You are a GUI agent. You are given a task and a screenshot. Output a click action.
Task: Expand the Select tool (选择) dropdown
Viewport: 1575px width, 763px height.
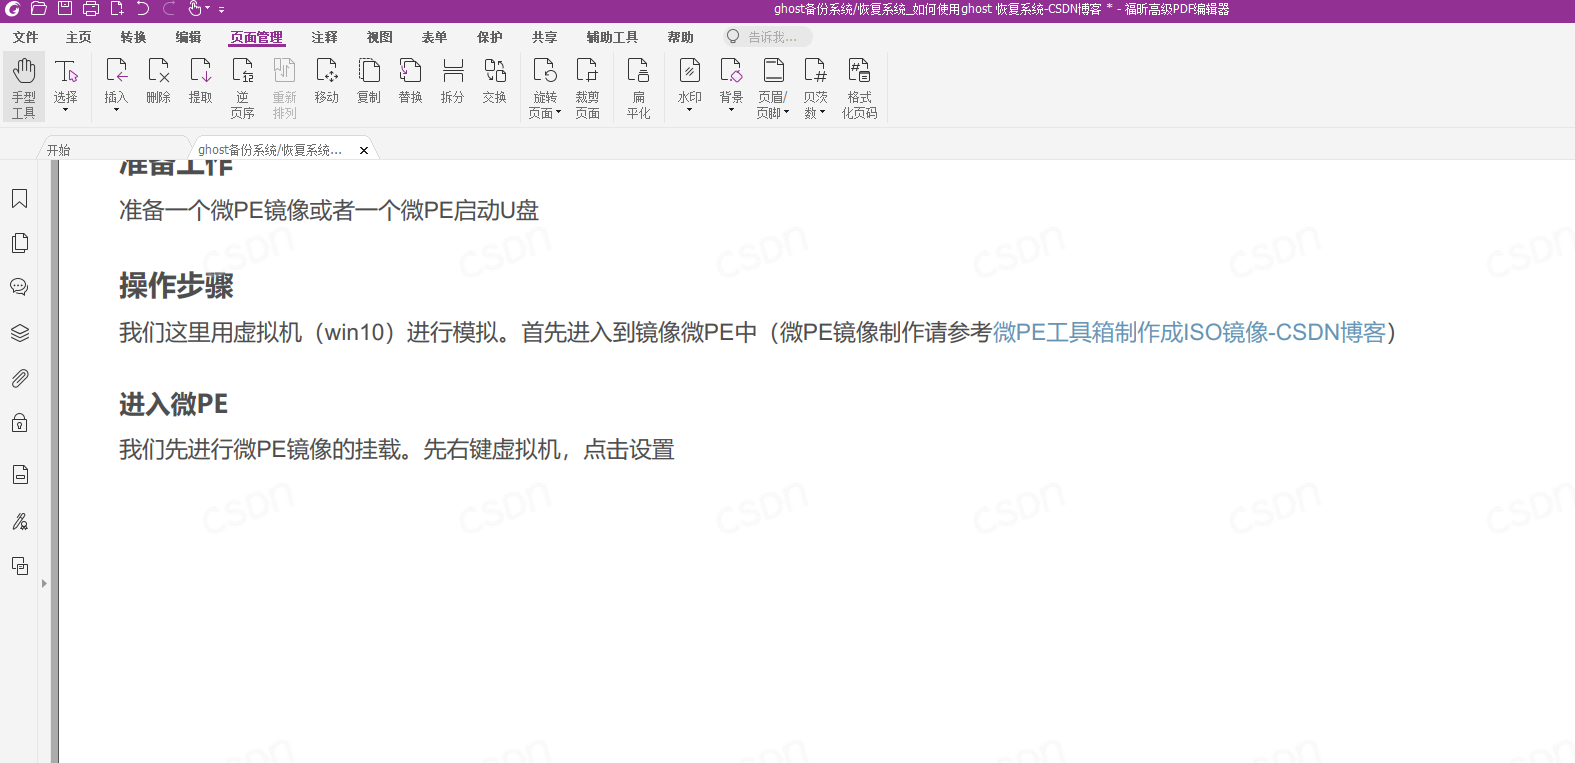click(x=66, y=110)
